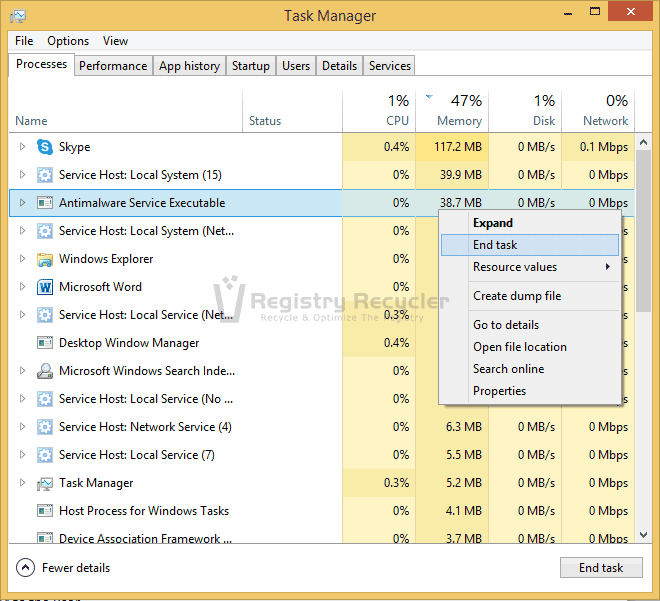660x601 pixels.
Task: Select the Host Process for Windows Tasks row
Action: pyautogui.click(x=322, y=511)
